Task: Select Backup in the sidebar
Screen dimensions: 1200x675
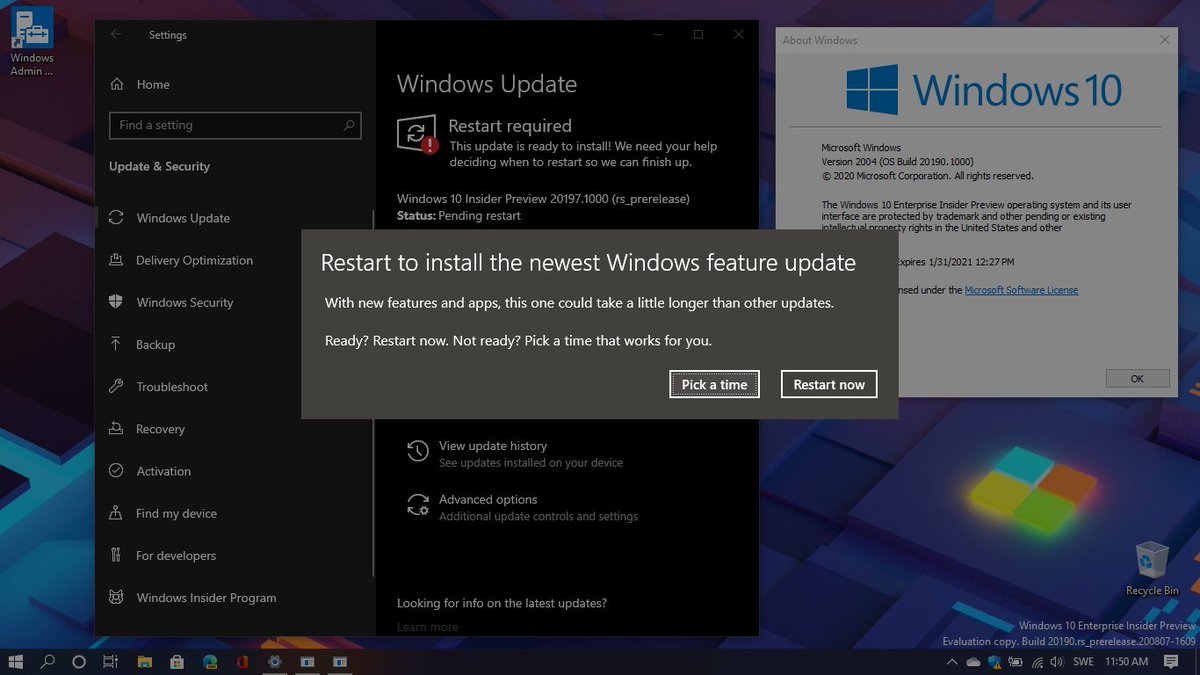Action: click(235, 344)
